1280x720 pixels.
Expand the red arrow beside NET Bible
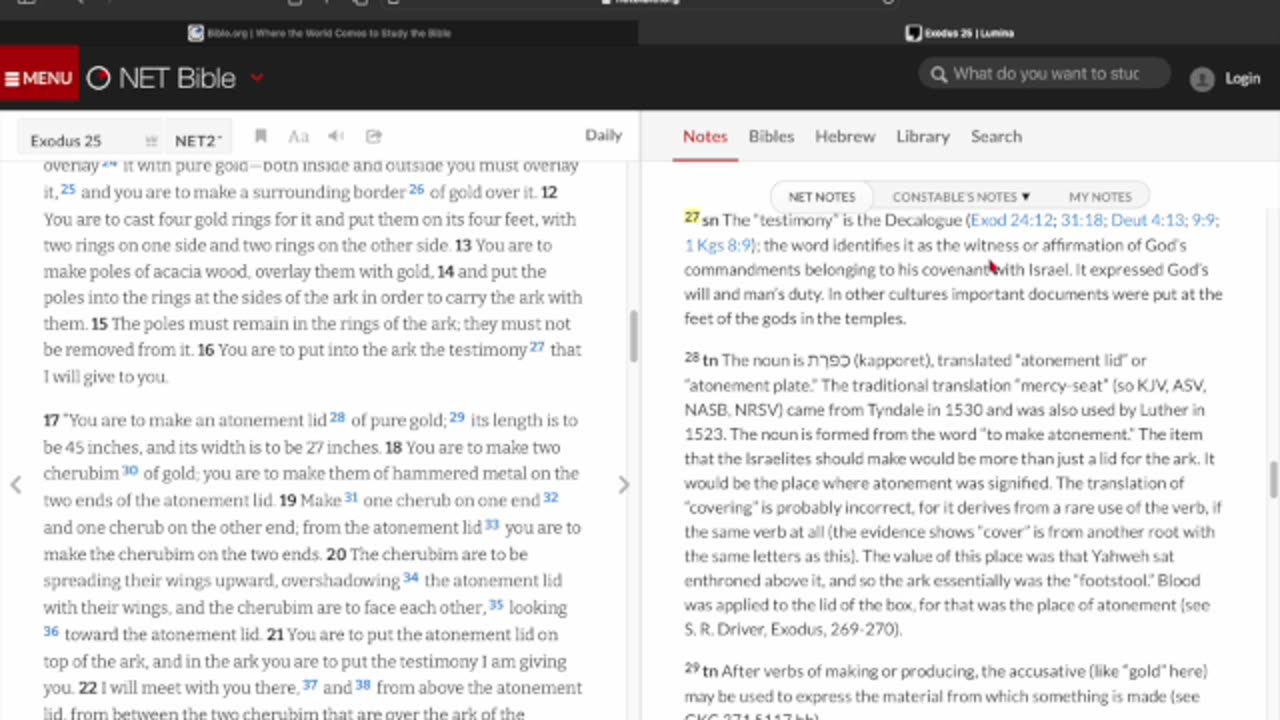pyautogui.click(x=257, y=77)
